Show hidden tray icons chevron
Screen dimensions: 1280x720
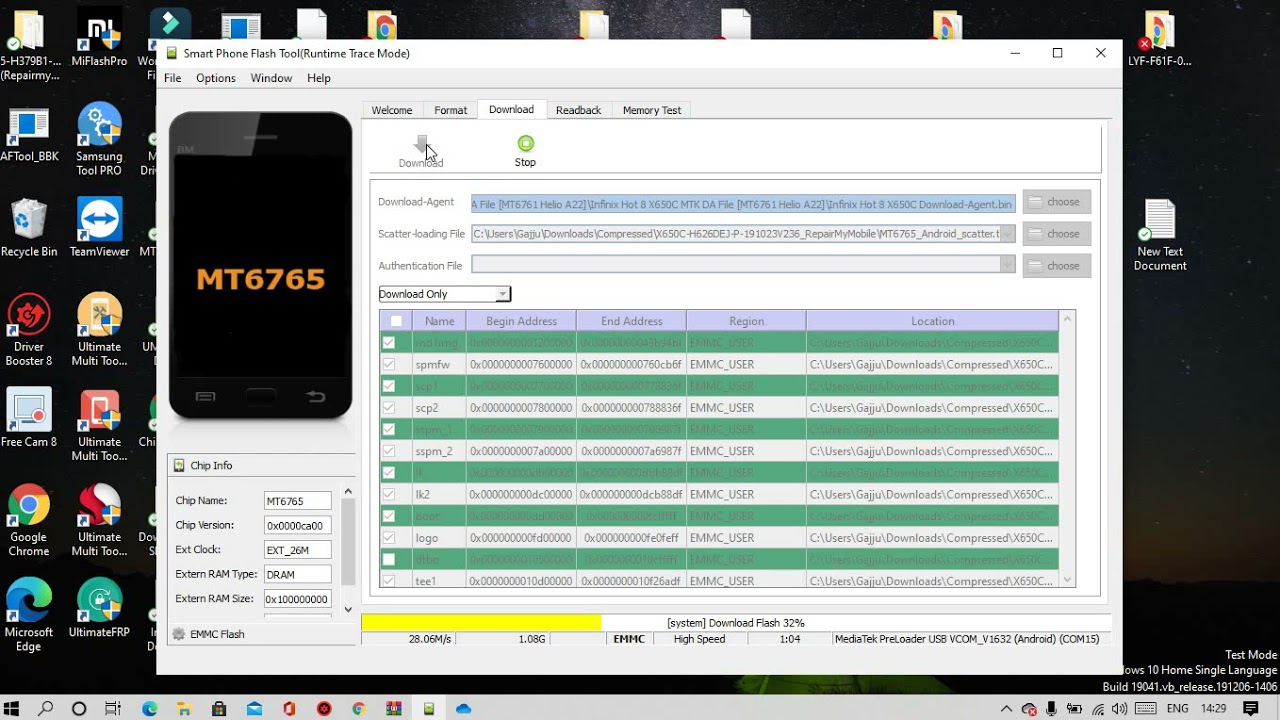pos(1006,708)
